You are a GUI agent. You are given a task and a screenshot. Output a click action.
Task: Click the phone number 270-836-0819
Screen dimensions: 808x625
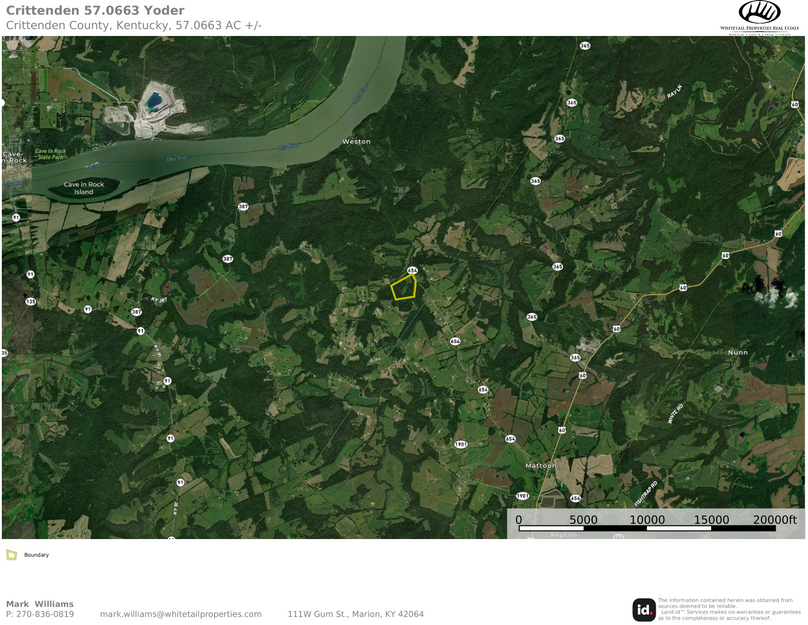(x=45, y=614)
